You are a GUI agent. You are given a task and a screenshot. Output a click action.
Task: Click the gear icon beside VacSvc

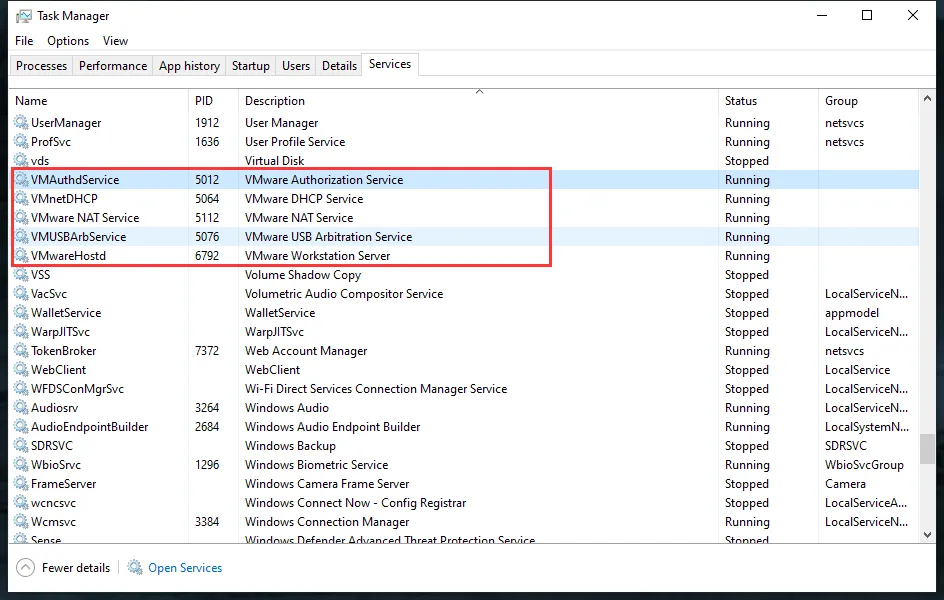(x=21, y=294)
